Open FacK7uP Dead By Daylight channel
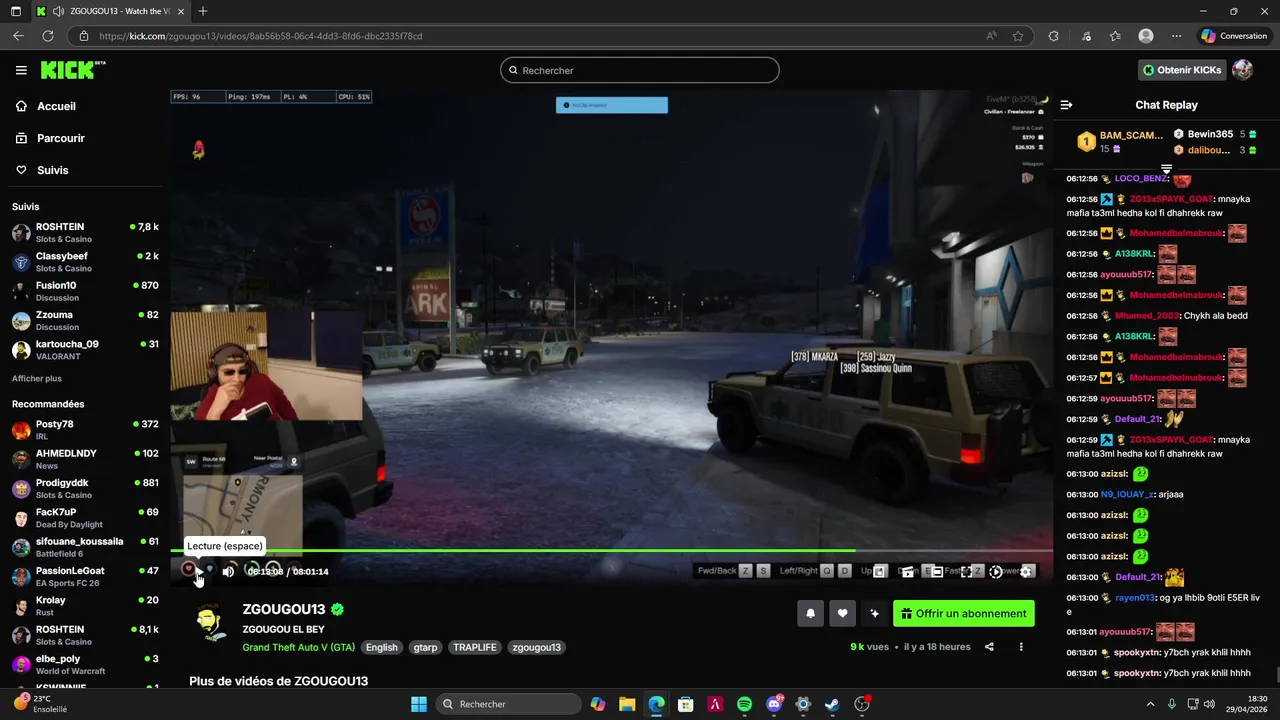Screen dimensions: 1280x720 point(85,518)
